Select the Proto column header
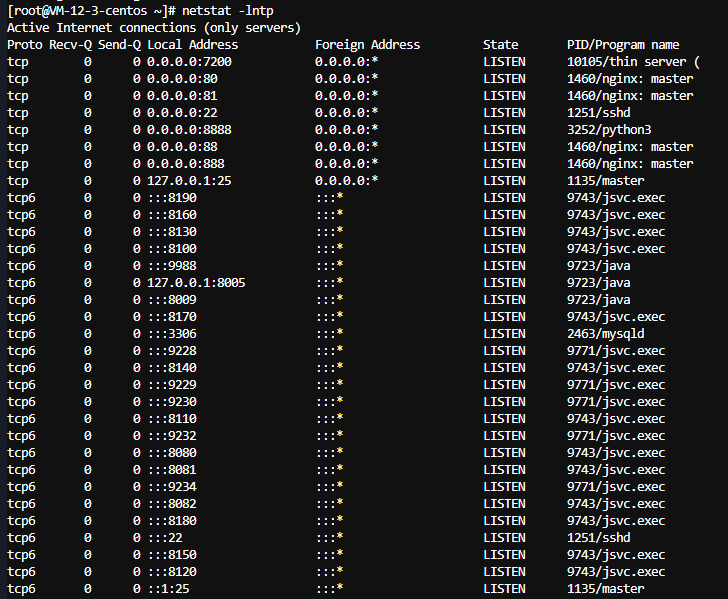Image resolution: width=728 pixels, height=599 pixels. 24,44
